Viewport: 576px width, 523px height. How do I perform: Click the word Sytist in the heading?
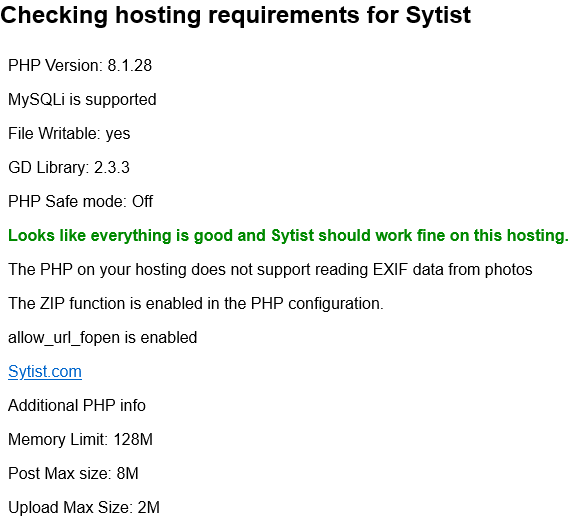(x=438, y=16)
